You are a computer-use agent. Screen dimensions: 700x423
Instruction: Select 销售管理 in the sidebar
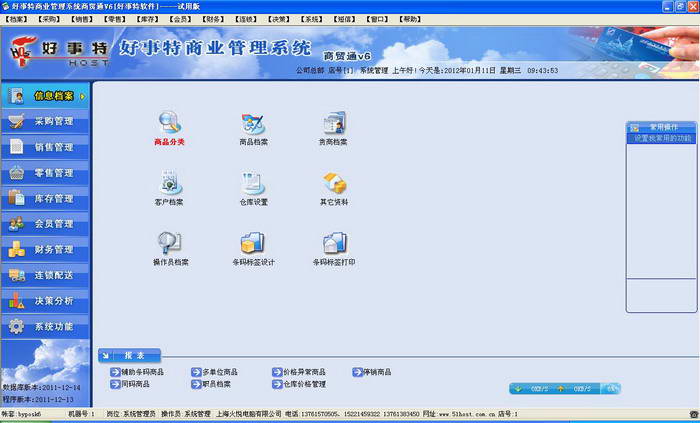(45, 147)
